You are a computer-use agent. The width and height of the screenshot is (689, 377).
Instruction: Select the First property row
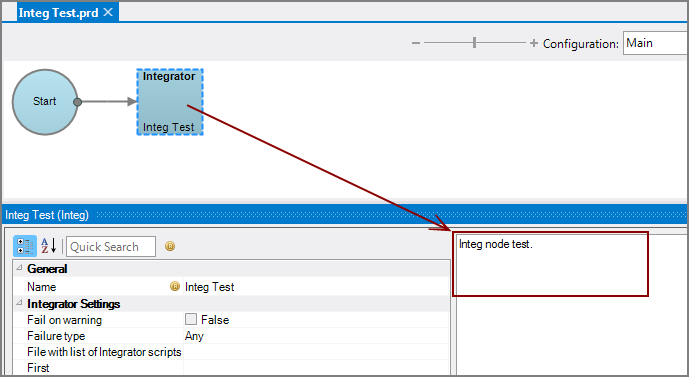(x=232, y=368)
